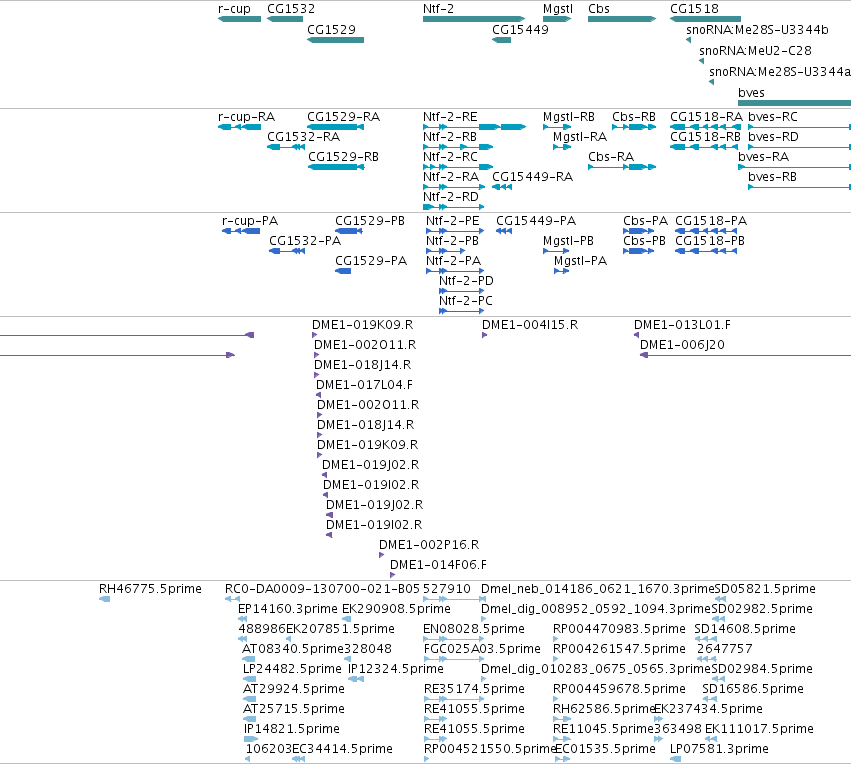Image resolution: width=851 pixels, height=764 pixels.
Task: Select transcript CG1532-RA
Action: 285,147
